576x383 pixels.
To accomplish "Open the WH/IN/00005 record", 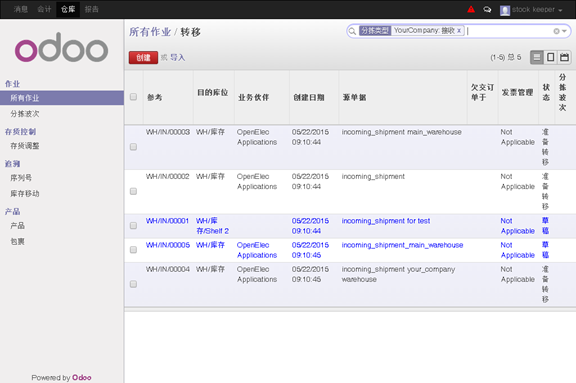I will pyautogui.click(x=168, y=245).
